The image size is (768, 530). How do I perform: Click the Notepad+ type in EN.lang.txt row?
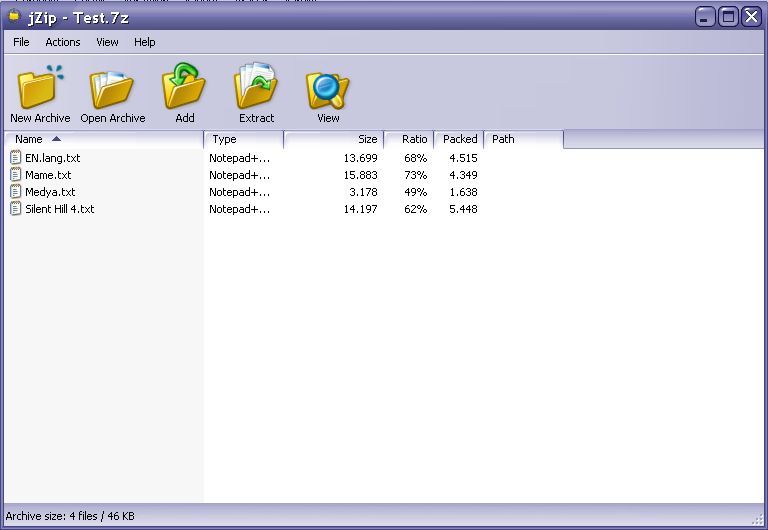240,158
